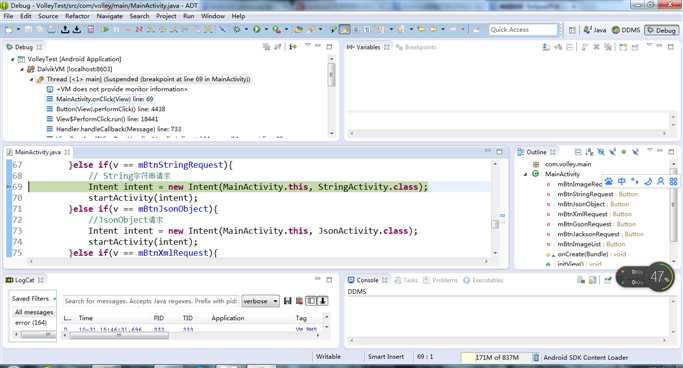
Task: Click the green Resume debug button
Action: coord(105,29)
